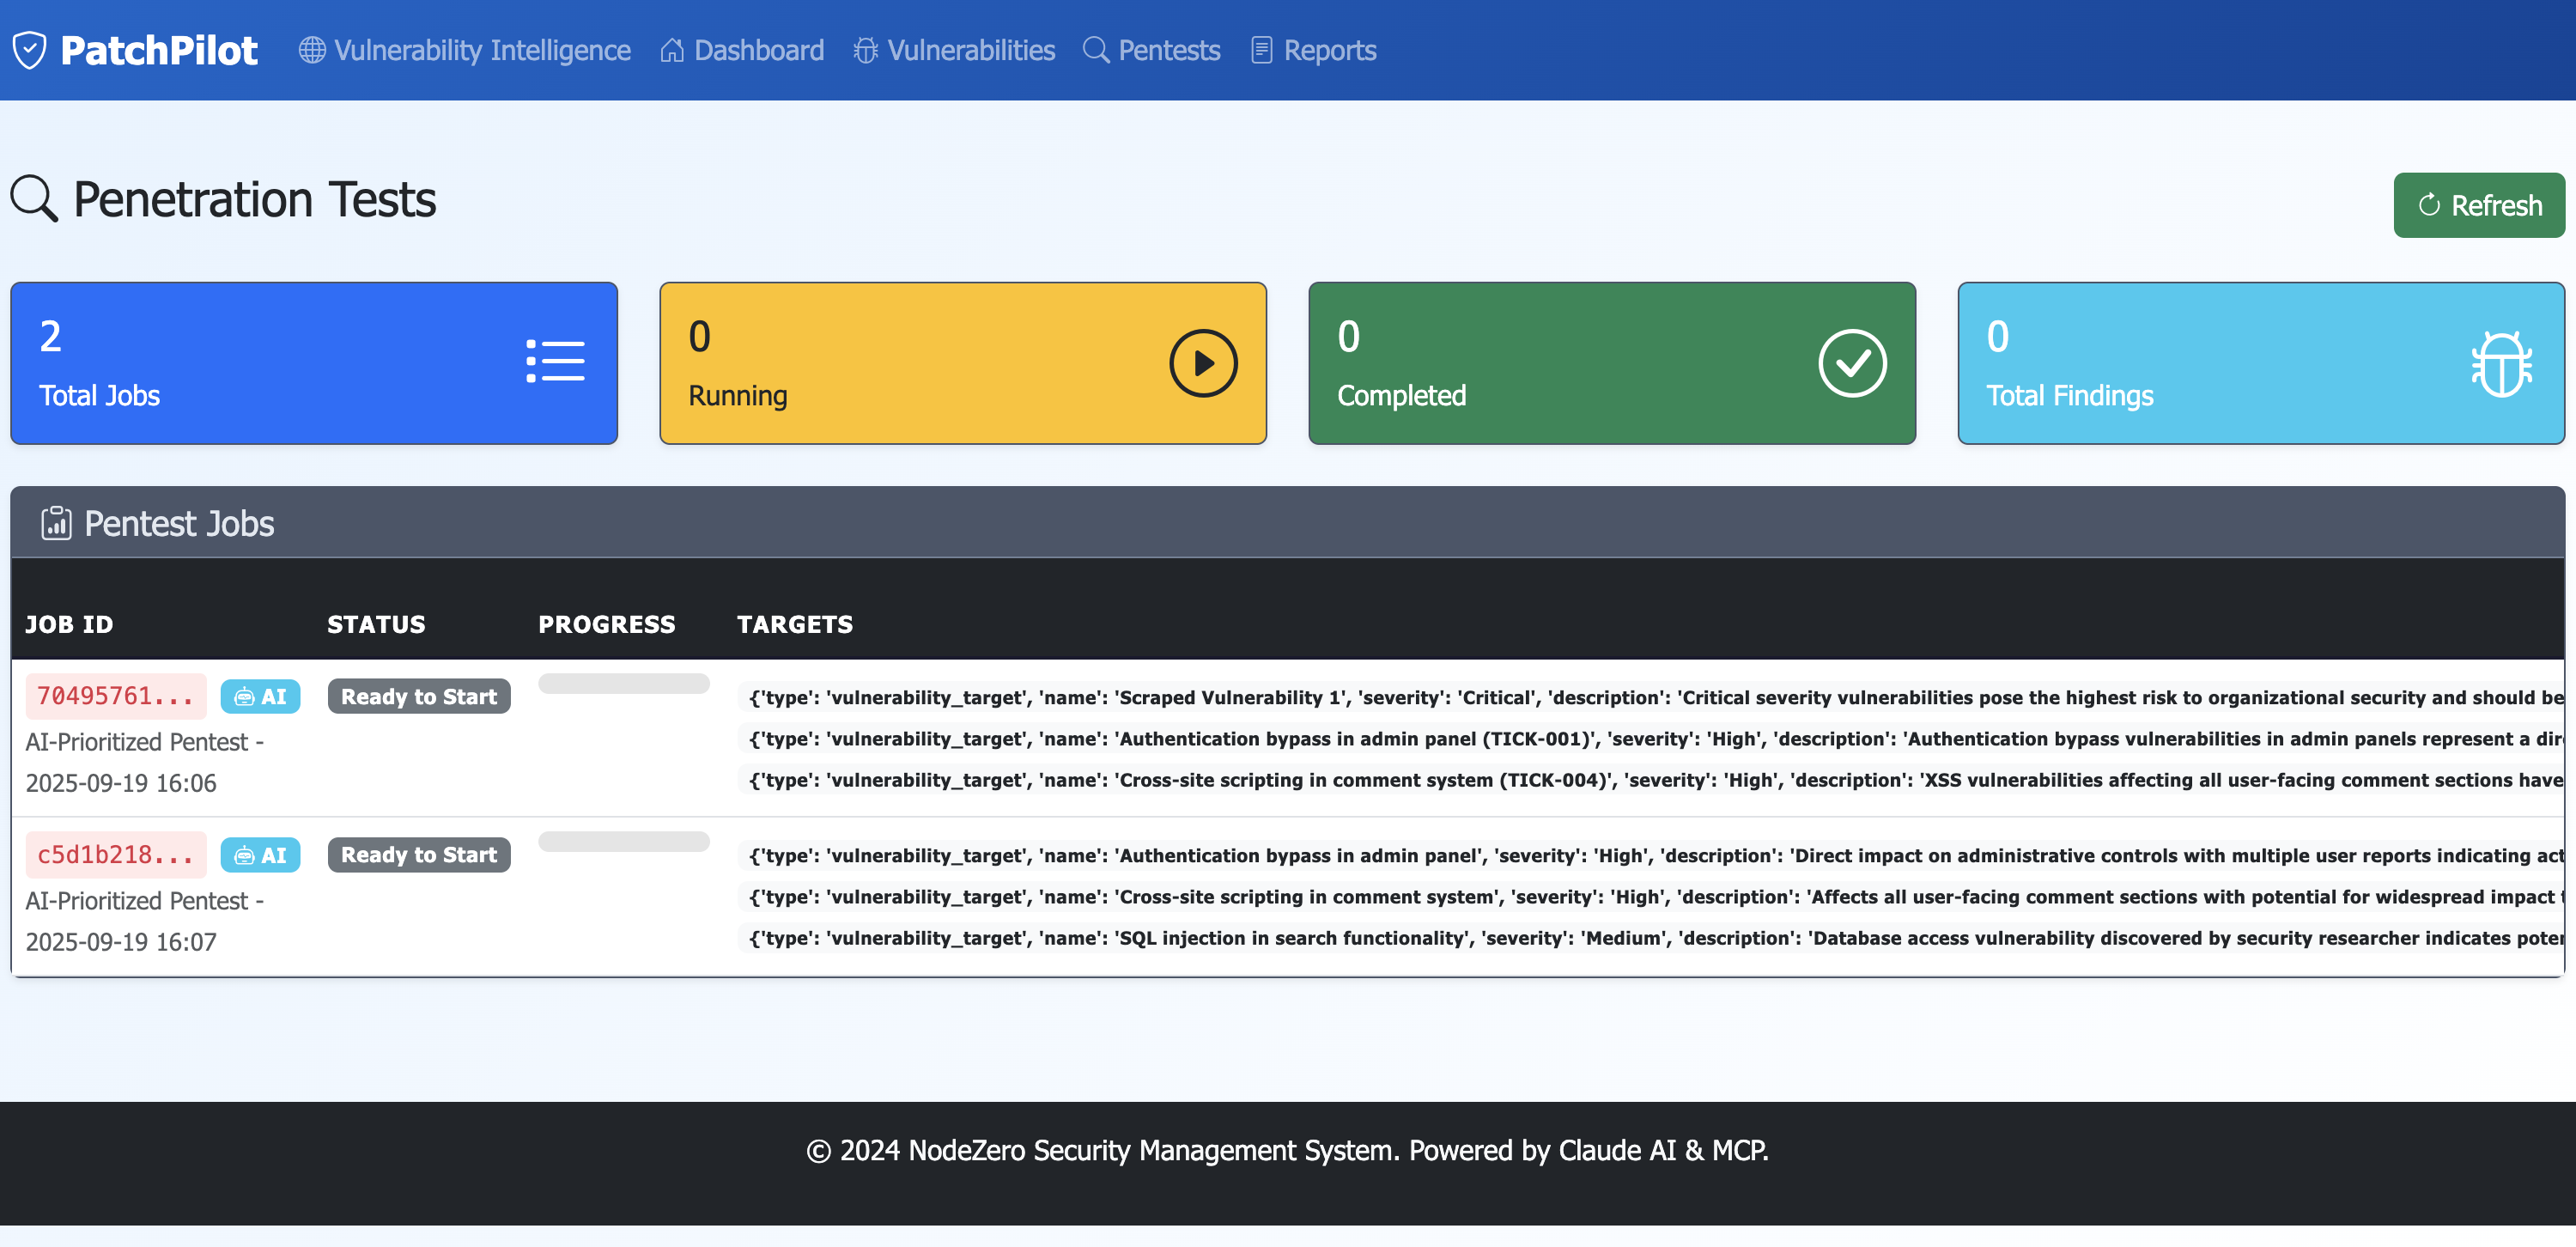Open the Vulnerabilities nav link

point(954,50)
